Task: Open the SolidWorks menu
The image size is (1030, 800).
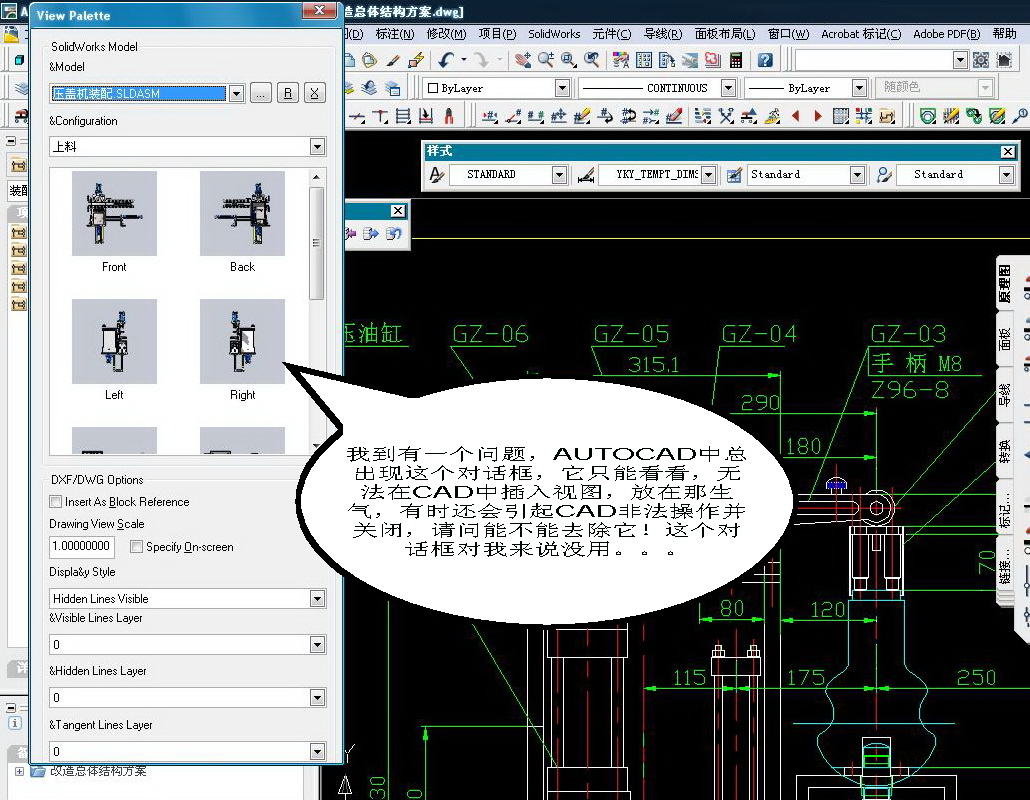Action: pyautogui.click(x=554, y=33)
